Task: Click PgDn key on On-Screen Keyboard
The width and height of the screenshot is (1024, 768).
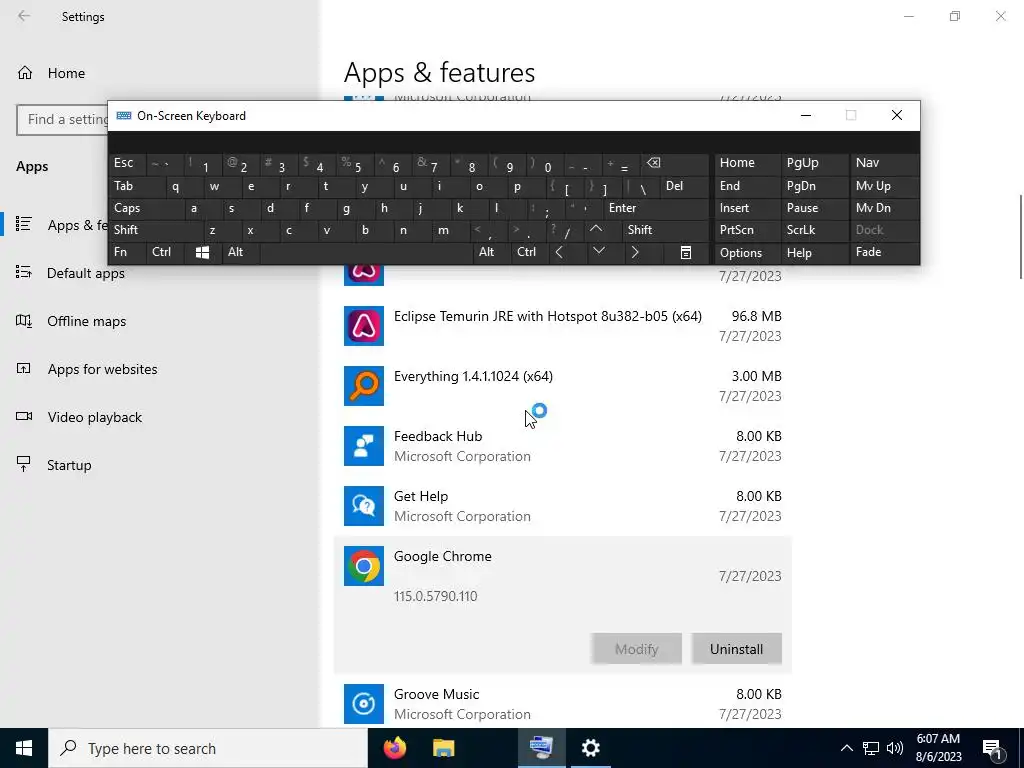Action: click(x=814, y=186)
